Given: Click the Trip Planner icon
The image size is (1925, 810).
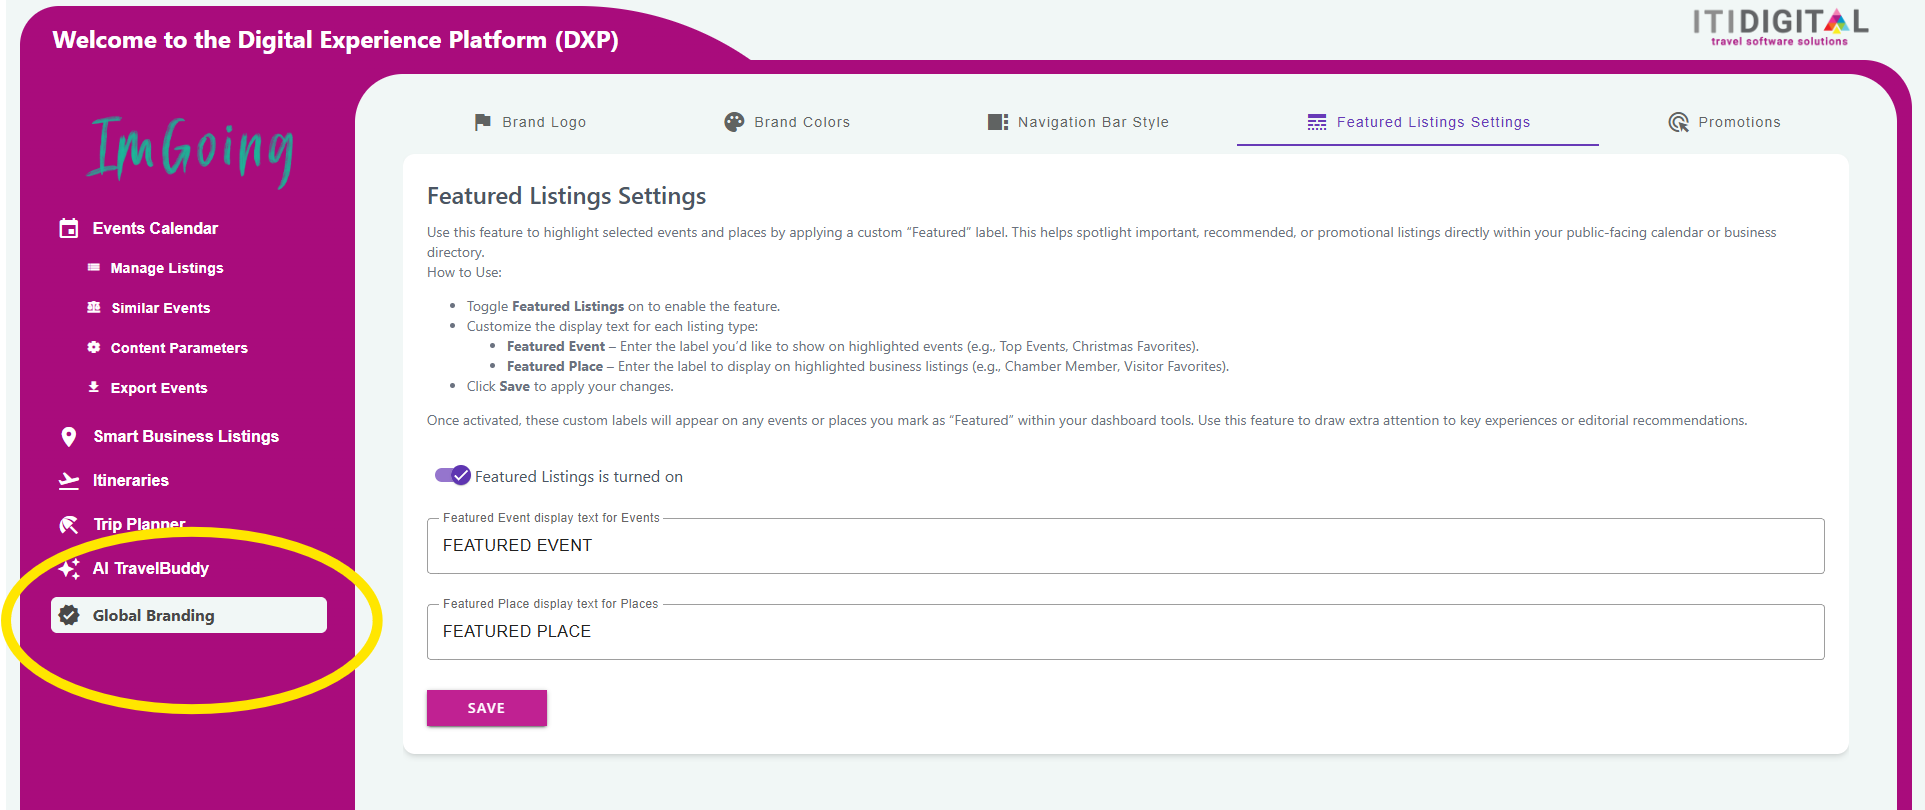Looking at the screenshot, I should [x=69, y=525].
